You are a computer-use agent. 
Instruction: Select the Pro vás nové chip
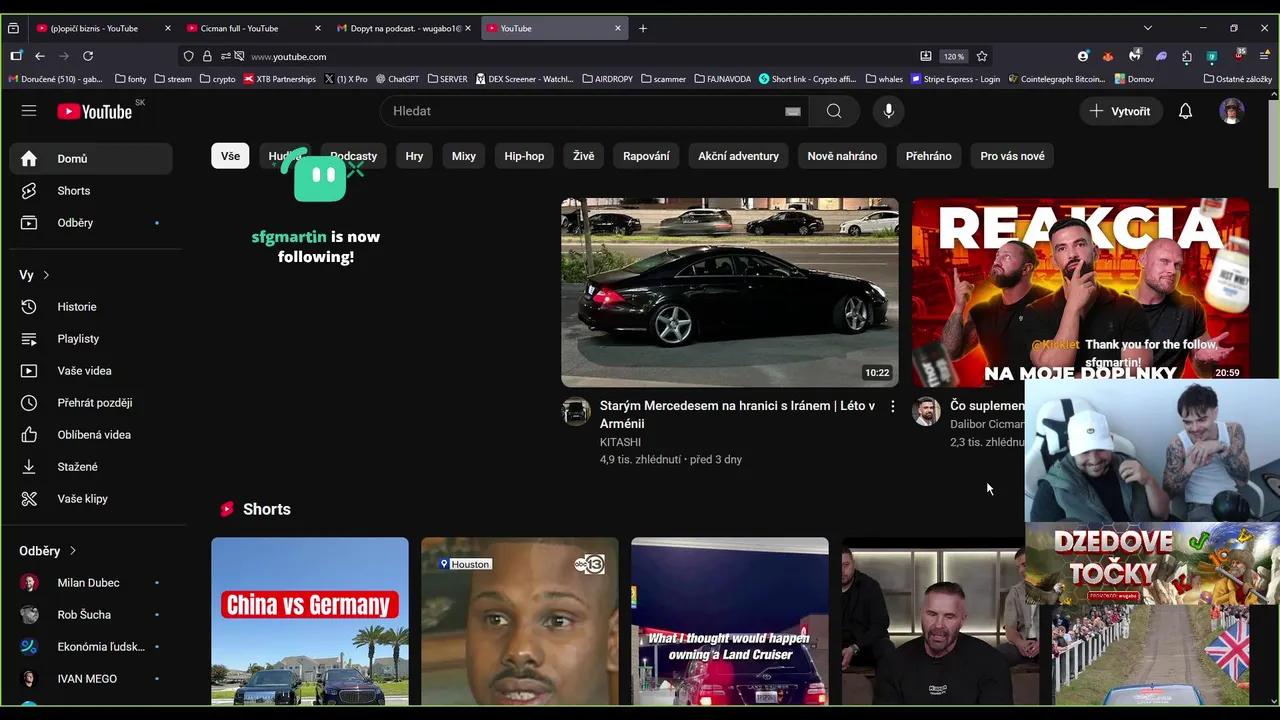1012,156
